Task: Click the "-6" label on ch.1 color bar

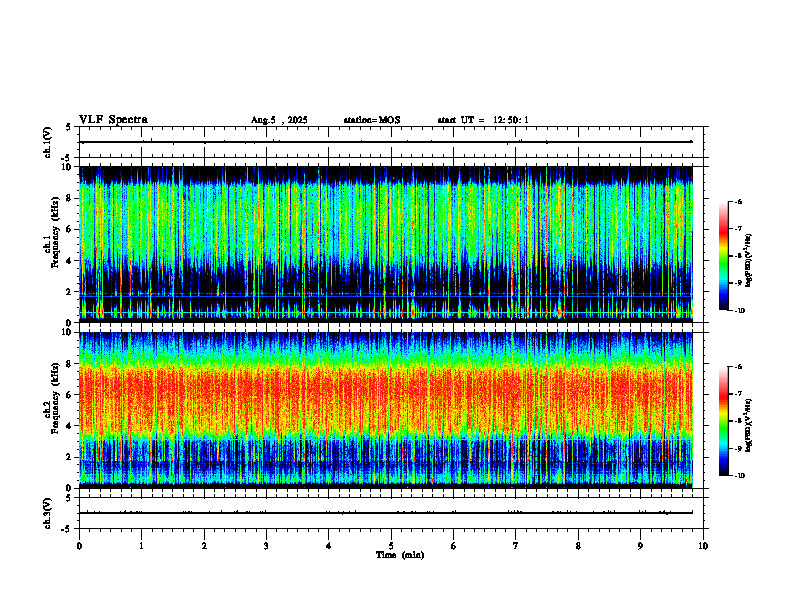Action: click(738, 202)
